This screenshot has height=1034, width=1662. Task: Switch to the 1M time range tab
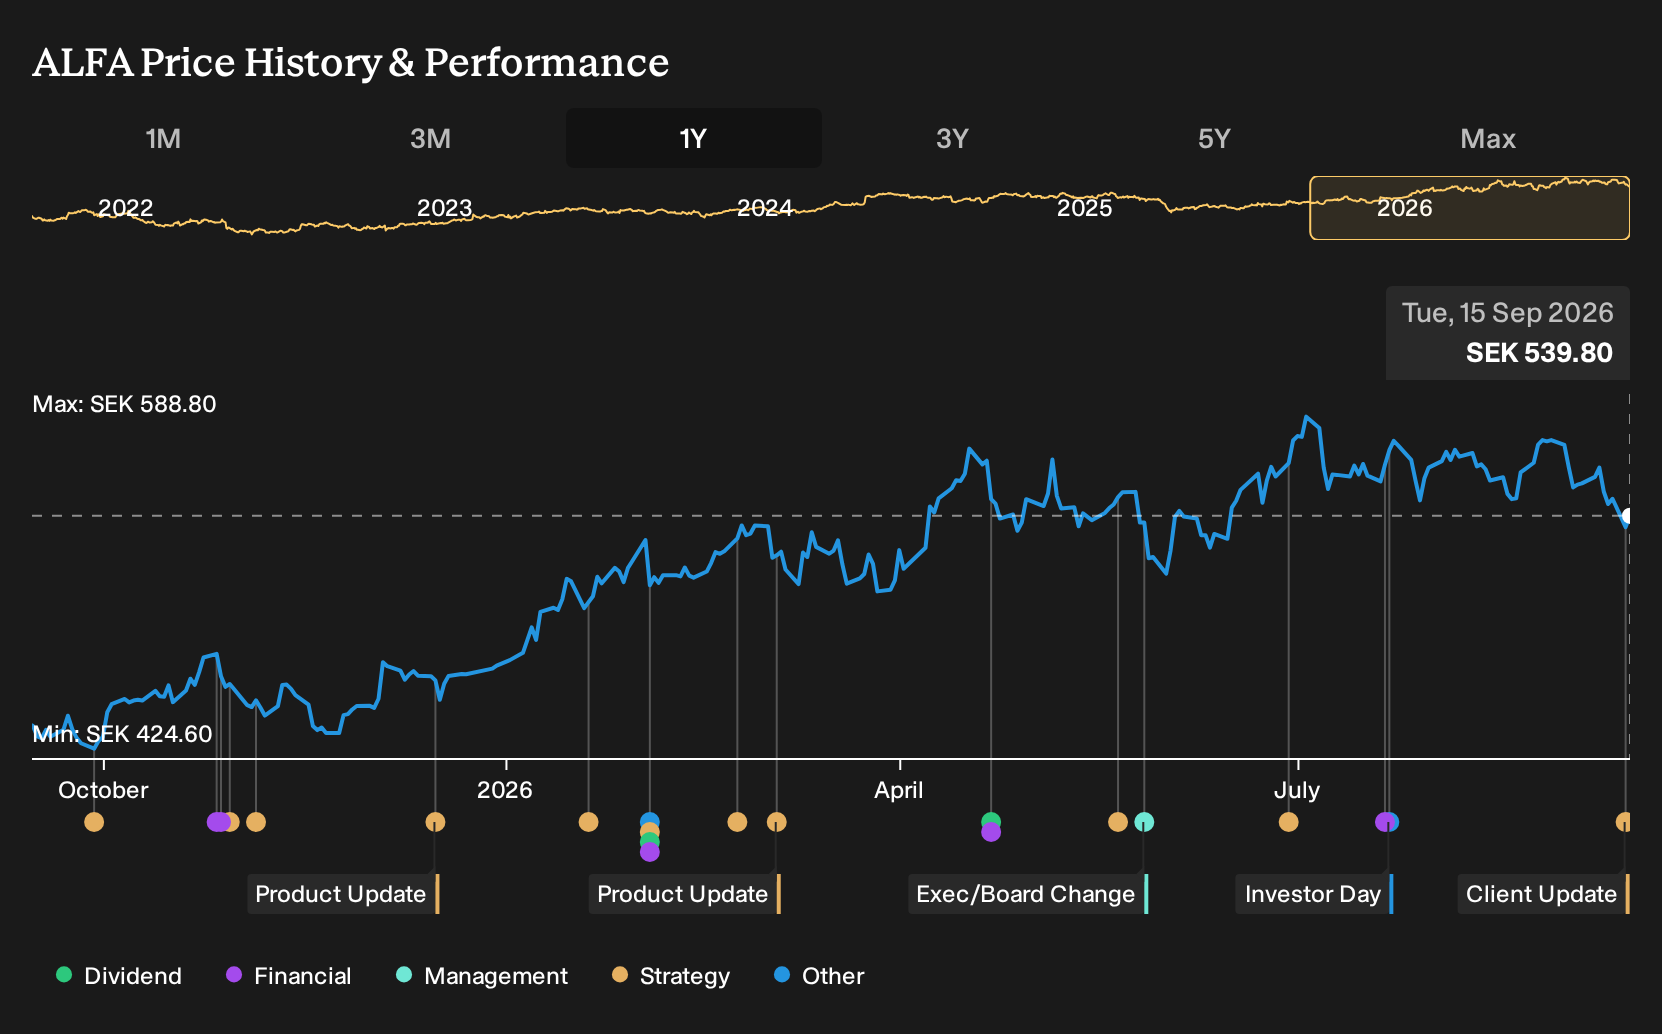[x=163, y=138]
